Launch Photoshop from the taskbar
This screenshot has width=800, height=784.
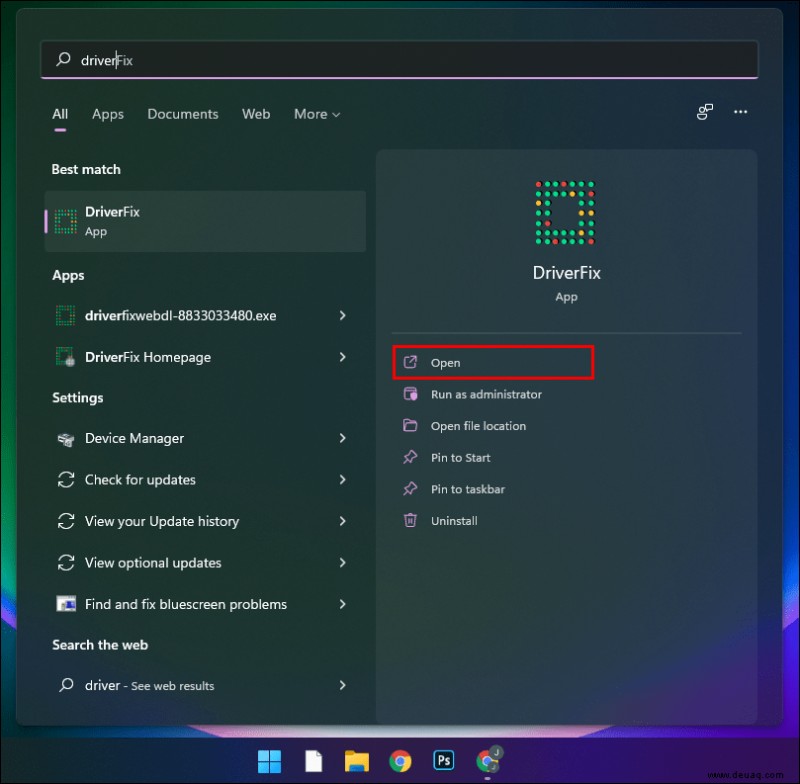click(444, 761)
